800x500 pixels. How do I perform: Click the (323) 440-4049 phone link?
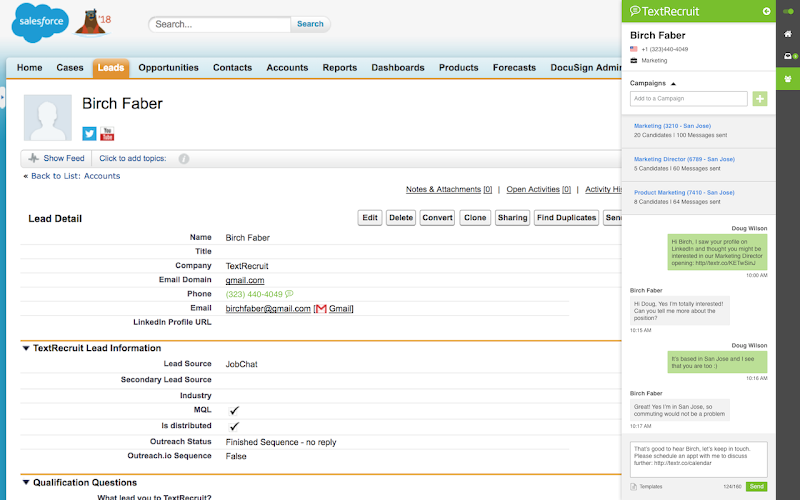pos(254,294)
